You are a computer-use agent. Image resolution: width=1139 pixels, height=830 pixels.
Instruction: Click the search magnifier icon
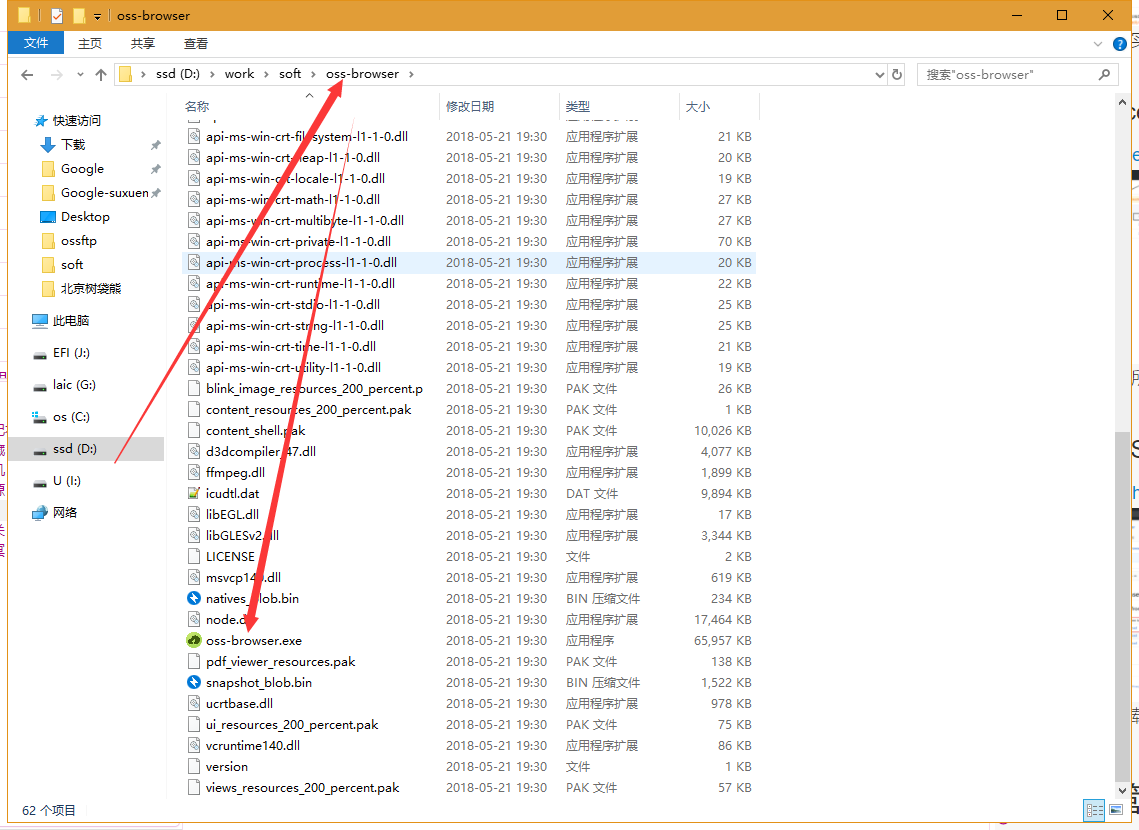point(1105,75)
